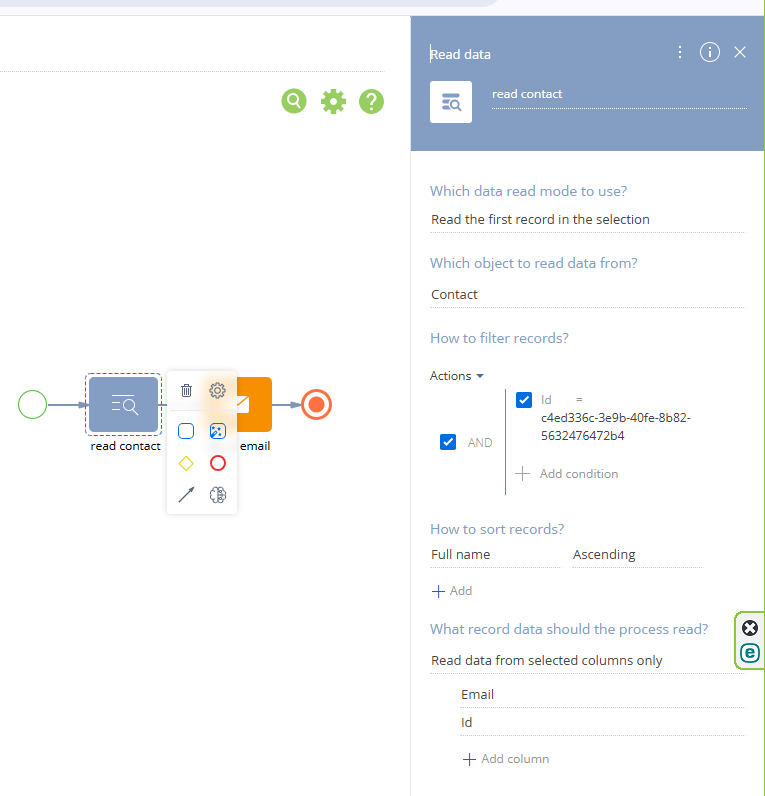Open help via green question mark
This screenshot has height=796, width=765.
371,101
